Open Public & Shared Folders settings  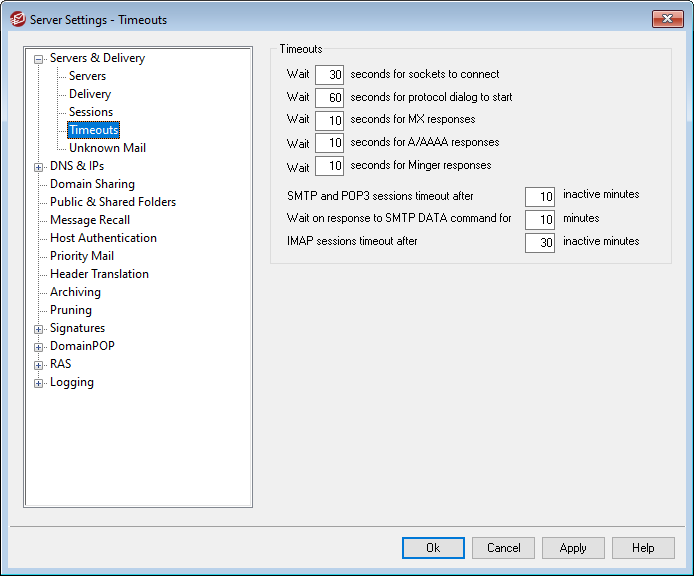click(113, 202)
